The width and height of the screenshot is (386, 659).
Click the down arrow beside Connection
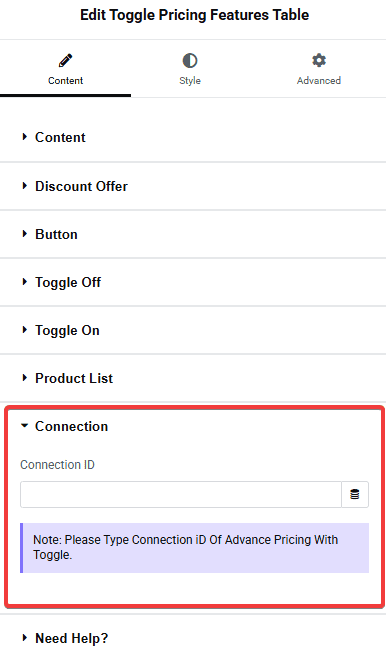(x=25, y=426)
